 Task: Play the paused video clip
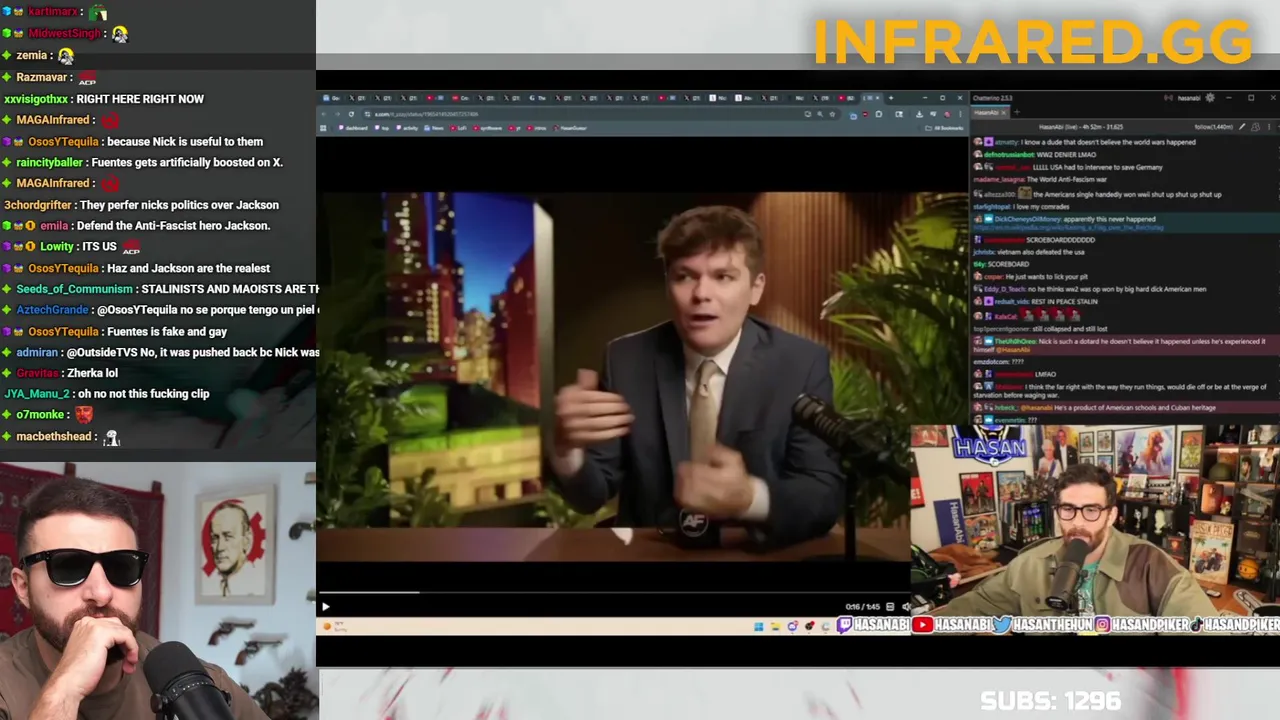point(325,606)
